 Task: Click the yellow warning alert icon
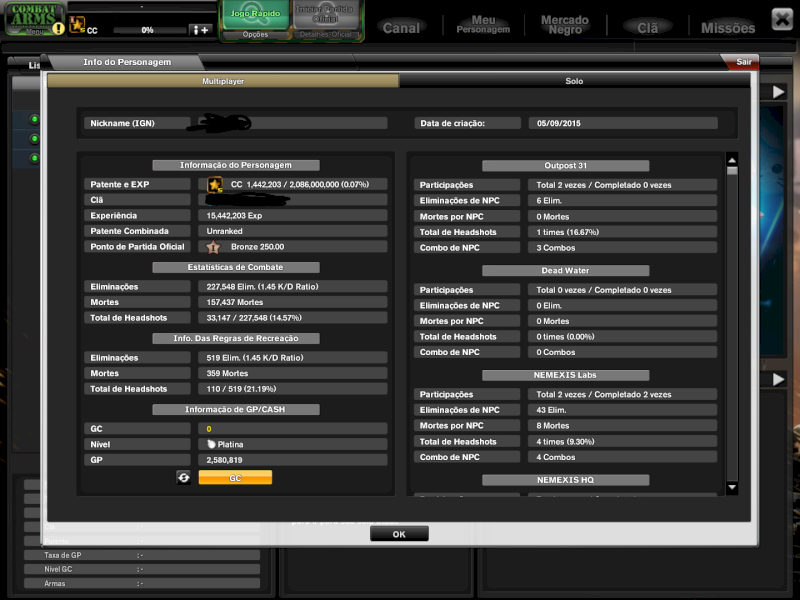pos(59,29)
